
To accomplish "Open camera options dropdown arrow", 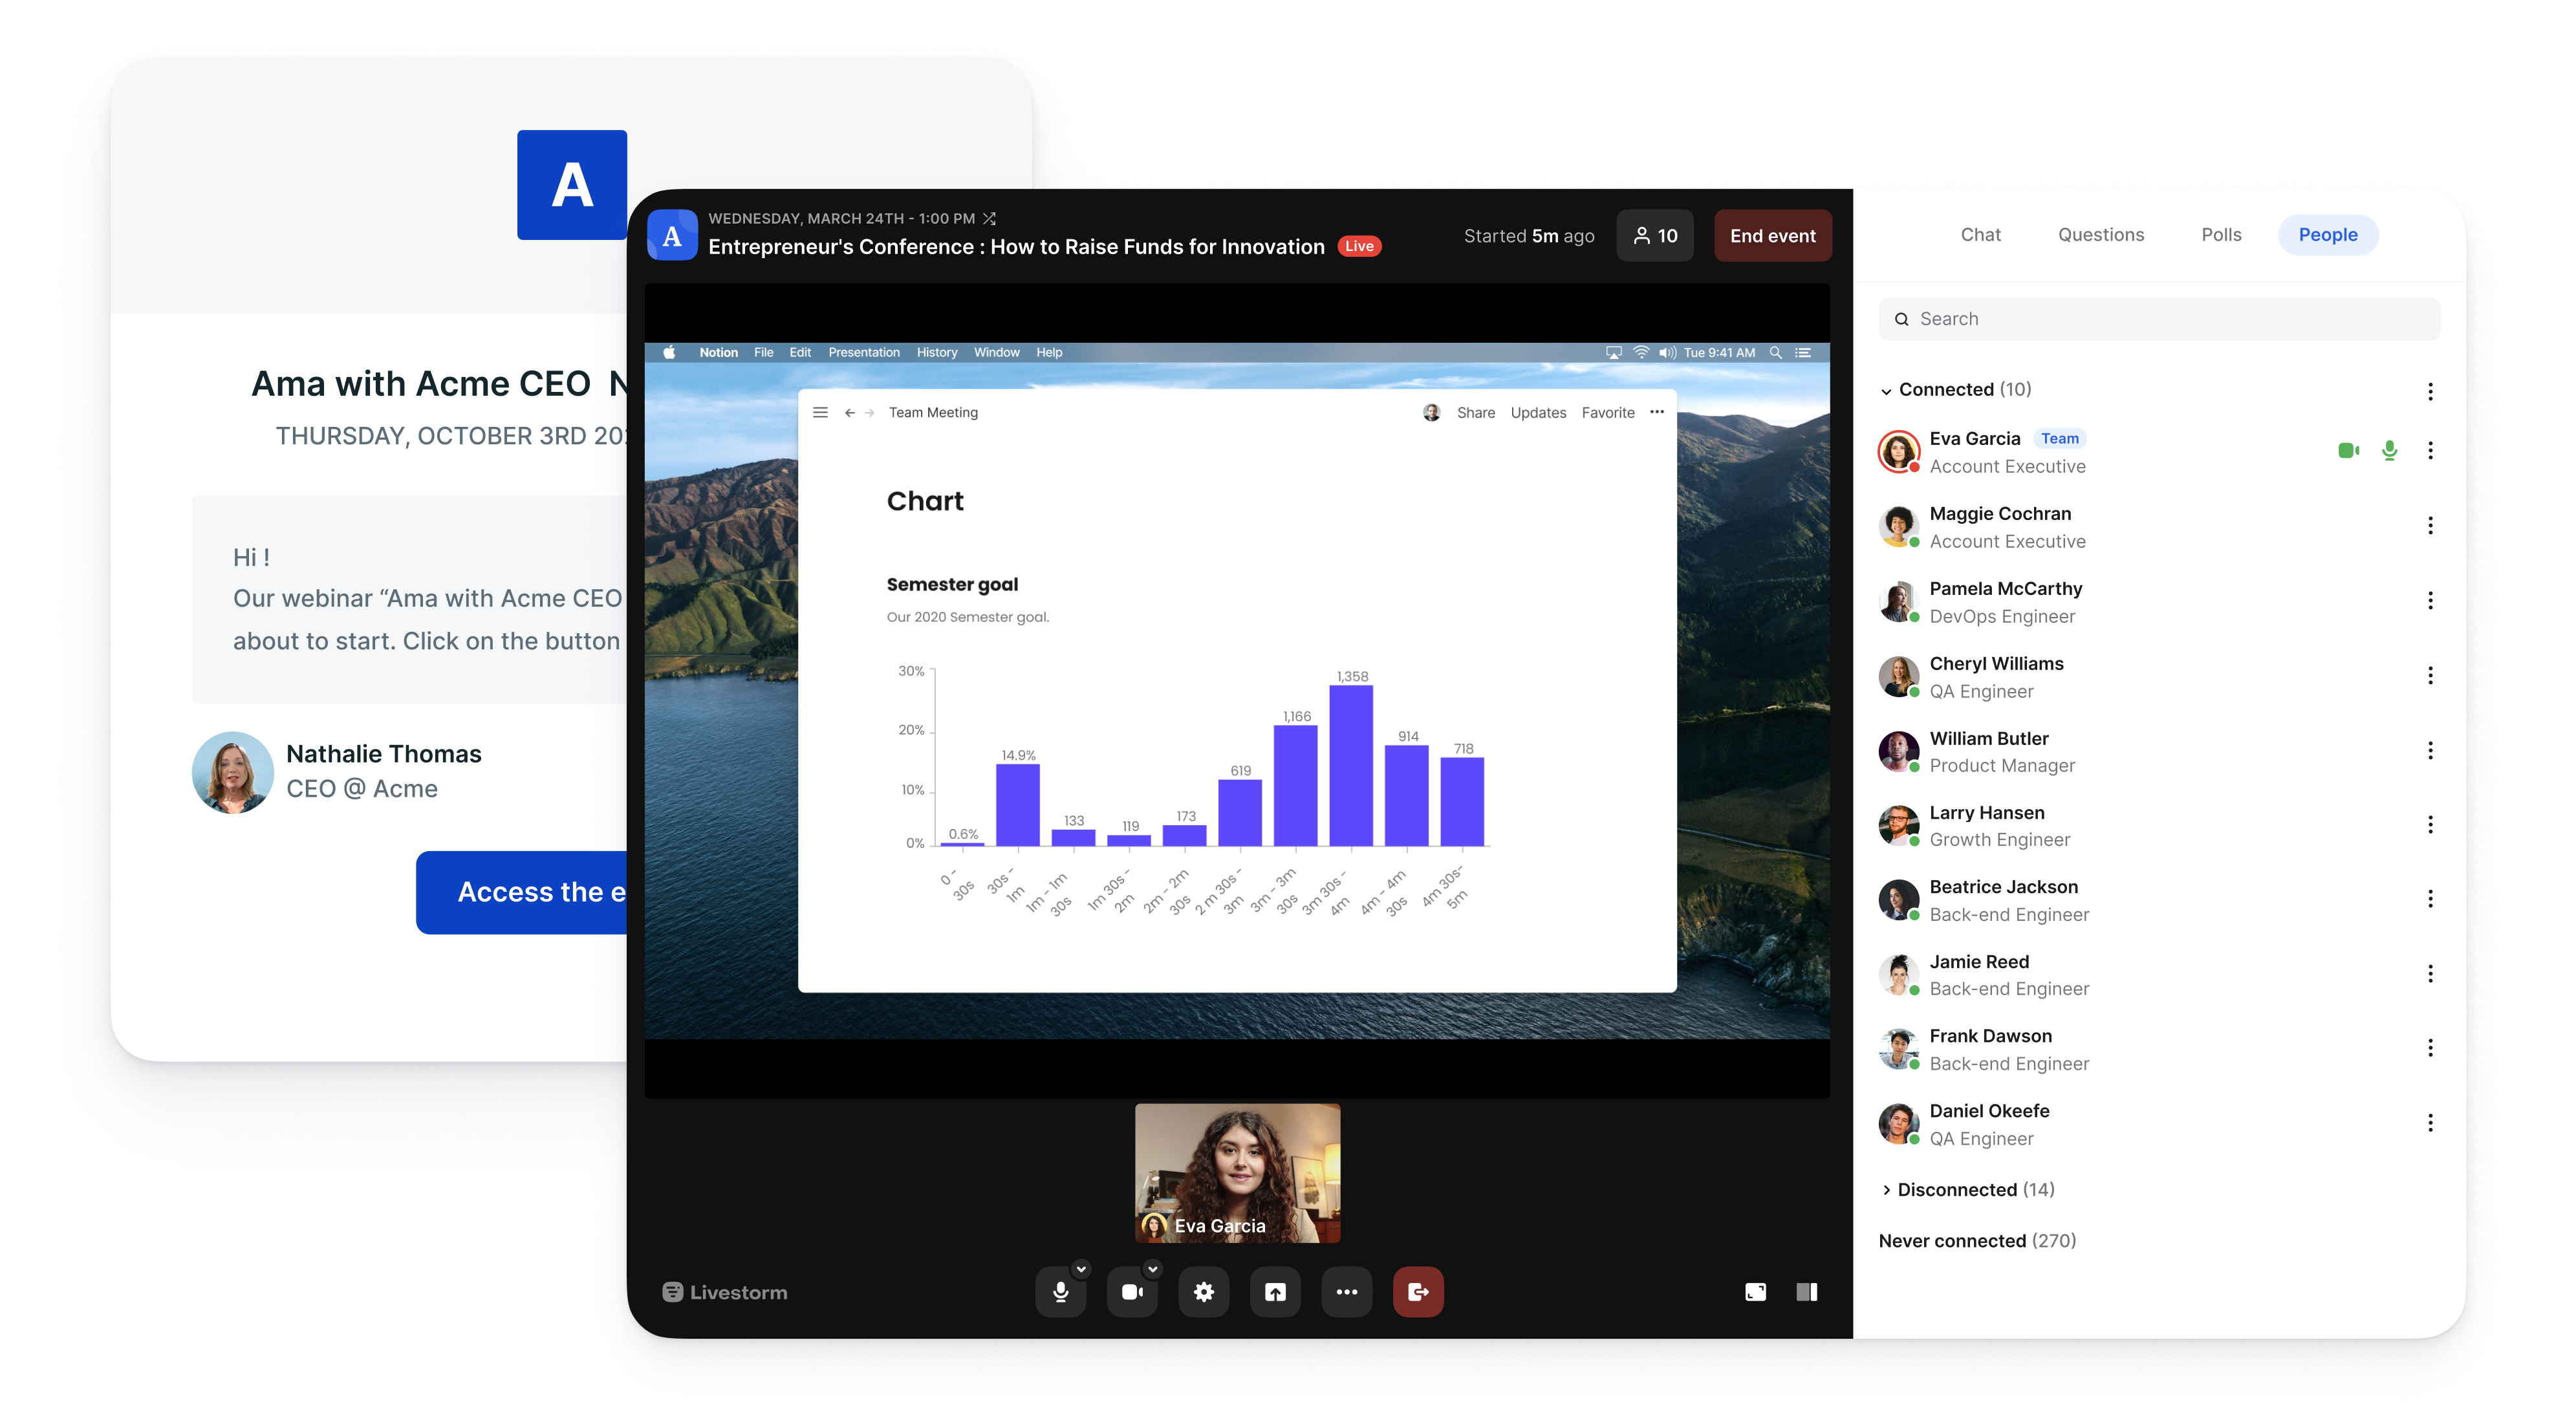I will click(1153, 1269).
